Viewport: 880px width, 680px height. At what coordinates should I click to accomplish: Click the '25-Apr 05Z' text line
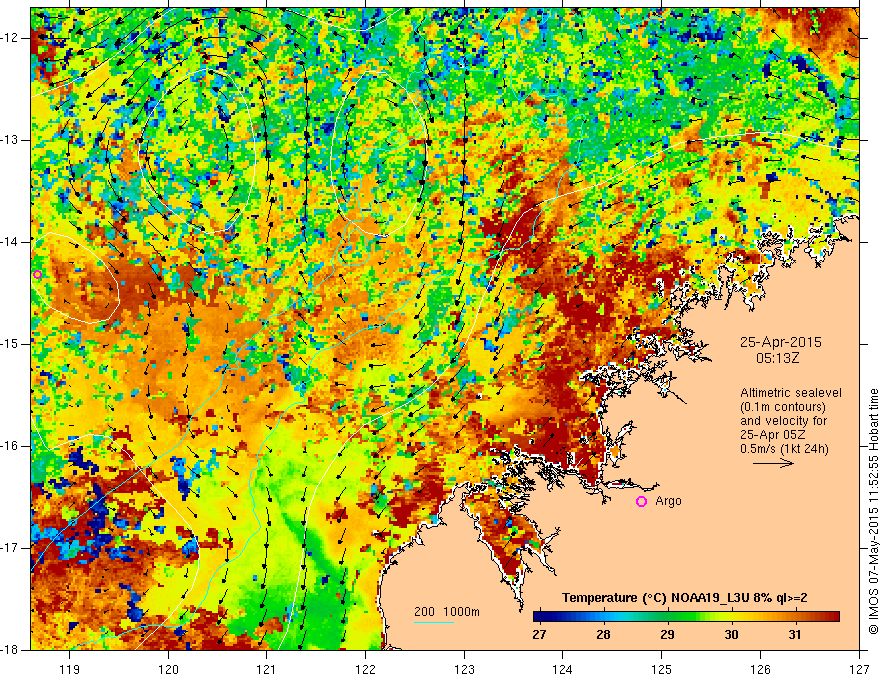pos(773,435)
